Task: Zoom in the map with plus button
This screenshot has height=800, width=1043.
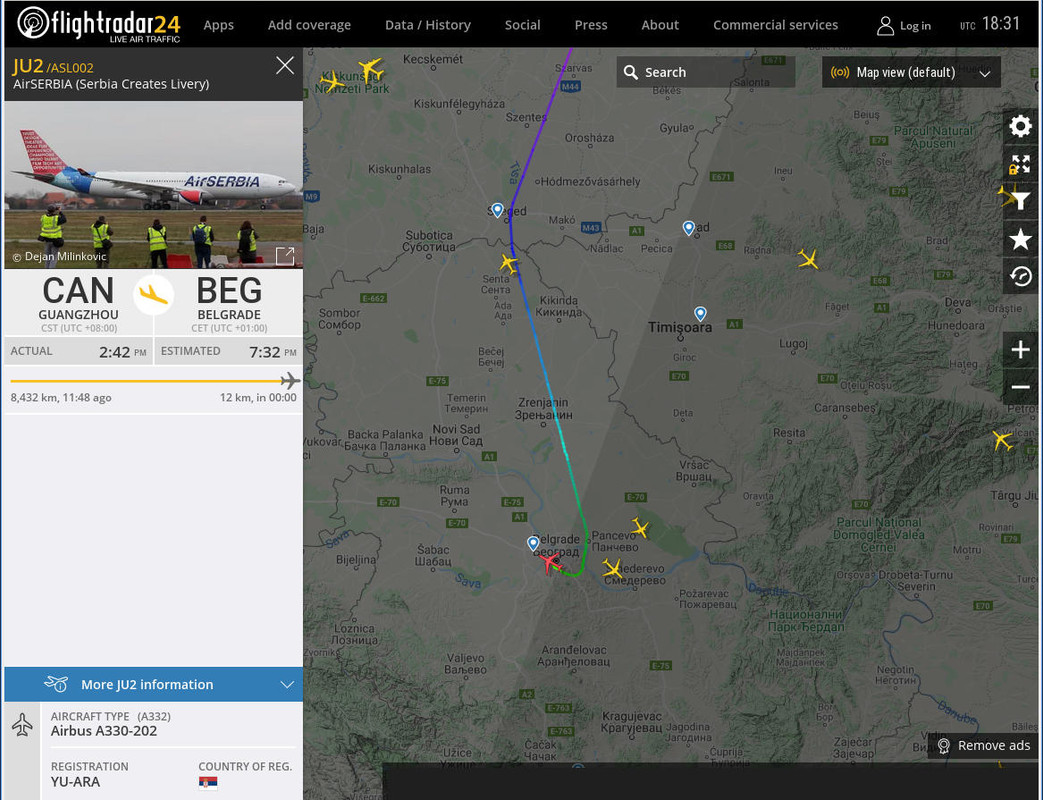Action: tap(1020, 349)
